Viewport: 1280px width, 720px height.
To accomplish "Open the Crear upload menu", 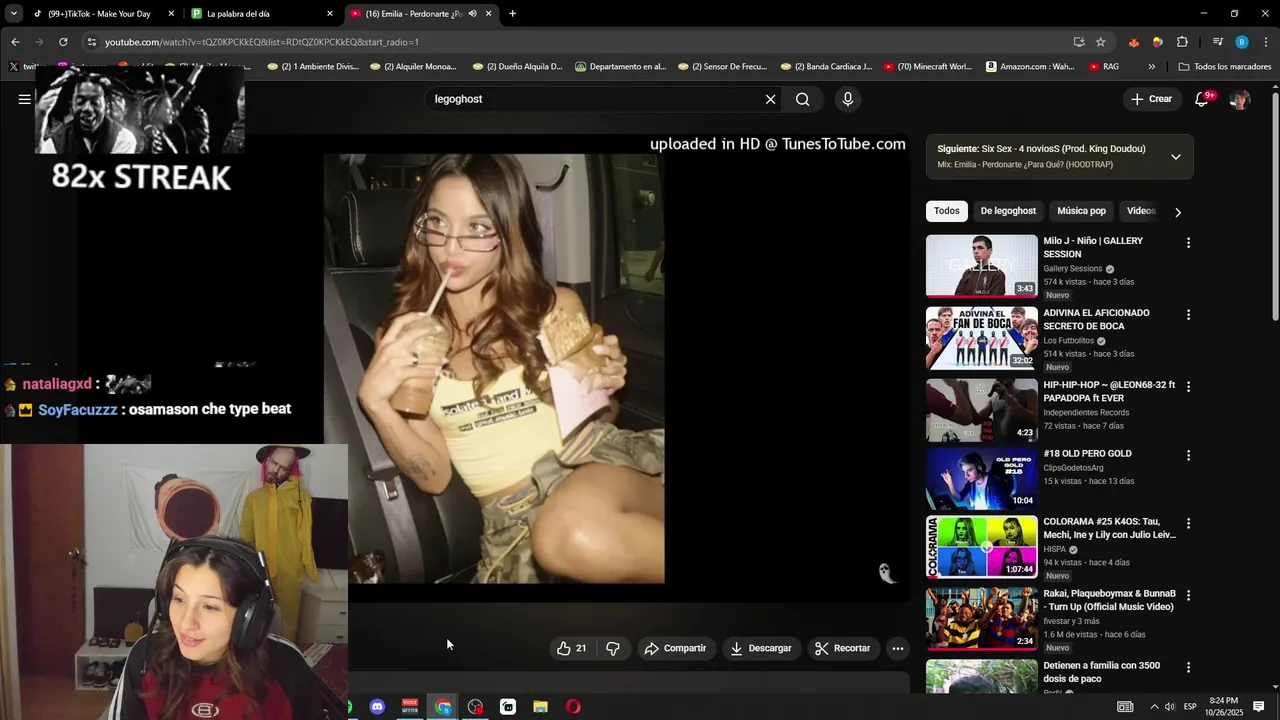I will coord(1151,99).
